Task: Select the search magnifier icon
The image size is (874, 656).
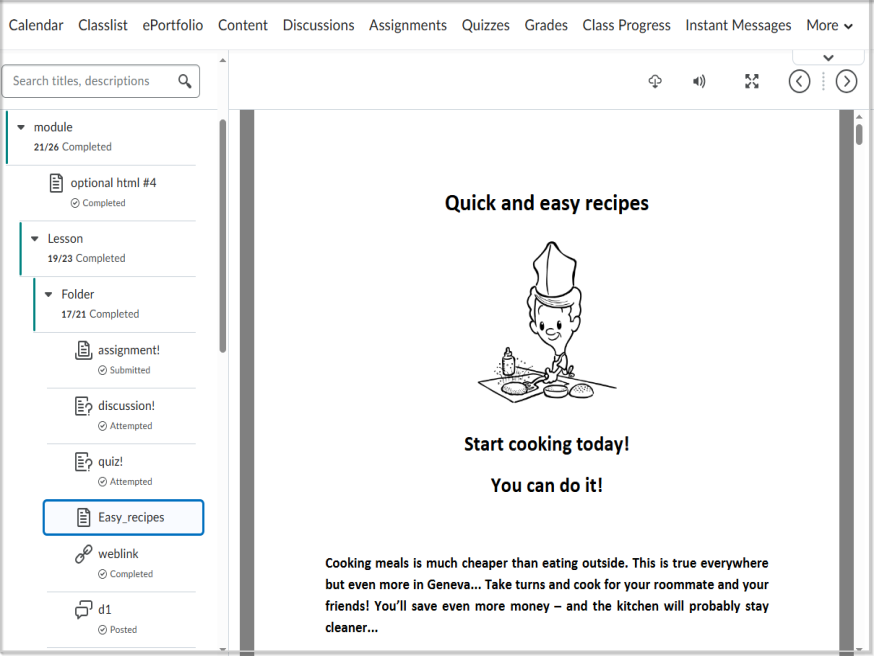Action: tap(185, 81)
